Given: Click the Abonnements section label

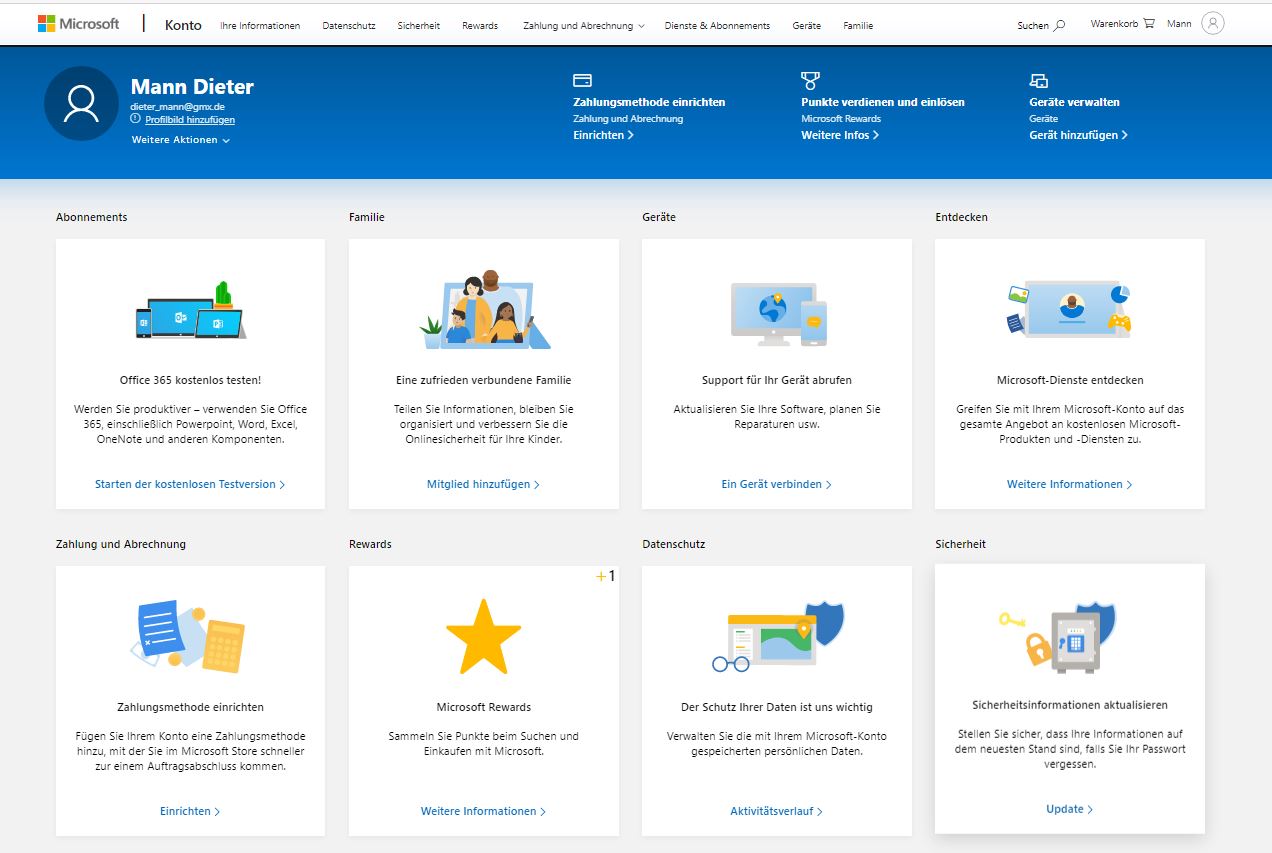Looking at the screenshot, I should [x=92, y=217].
